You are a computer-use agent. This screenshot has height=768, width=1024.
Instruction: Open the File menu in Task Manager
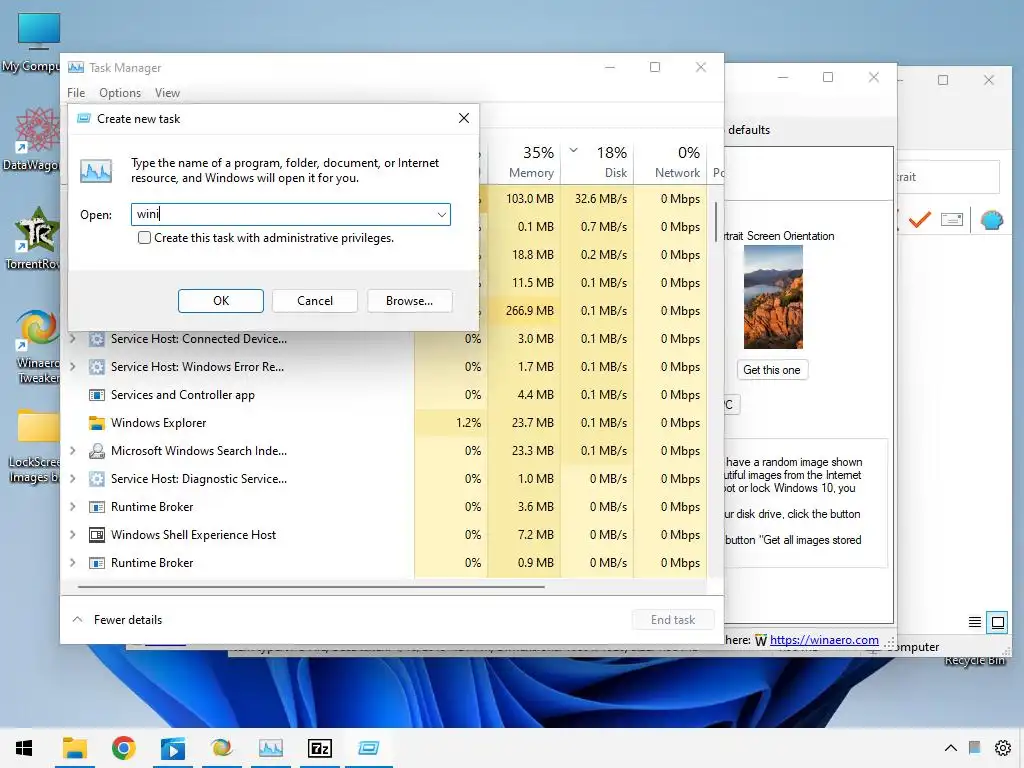pyautogui.click(x=76, y=93)
